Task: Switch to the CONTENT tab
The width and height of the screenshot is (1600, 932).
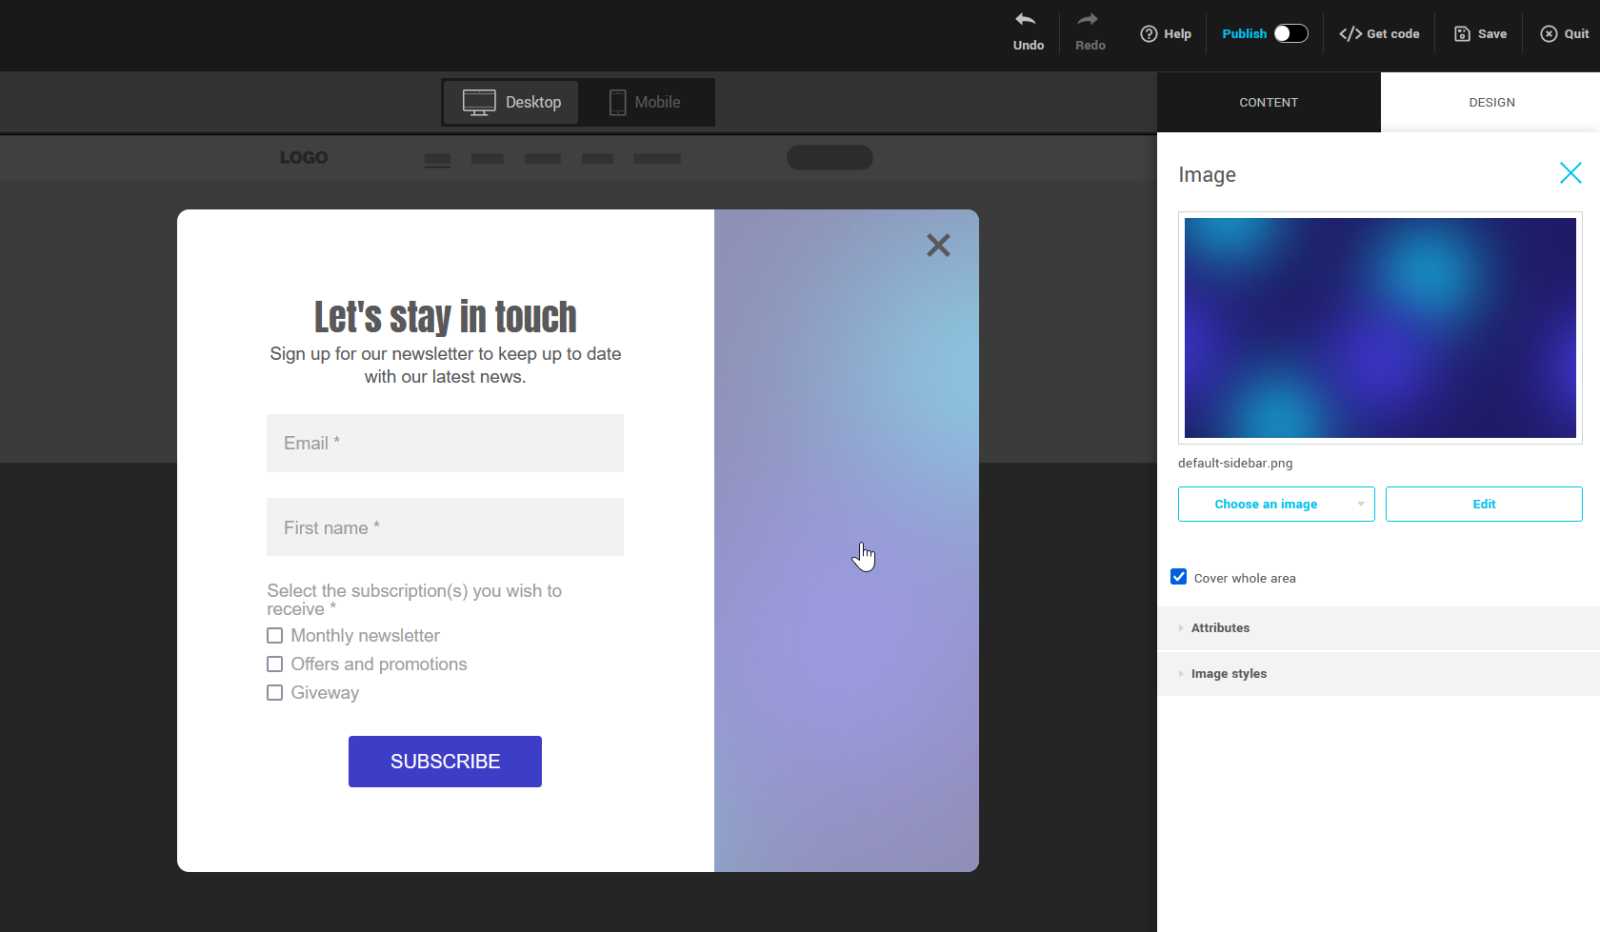Action: 1268,102
